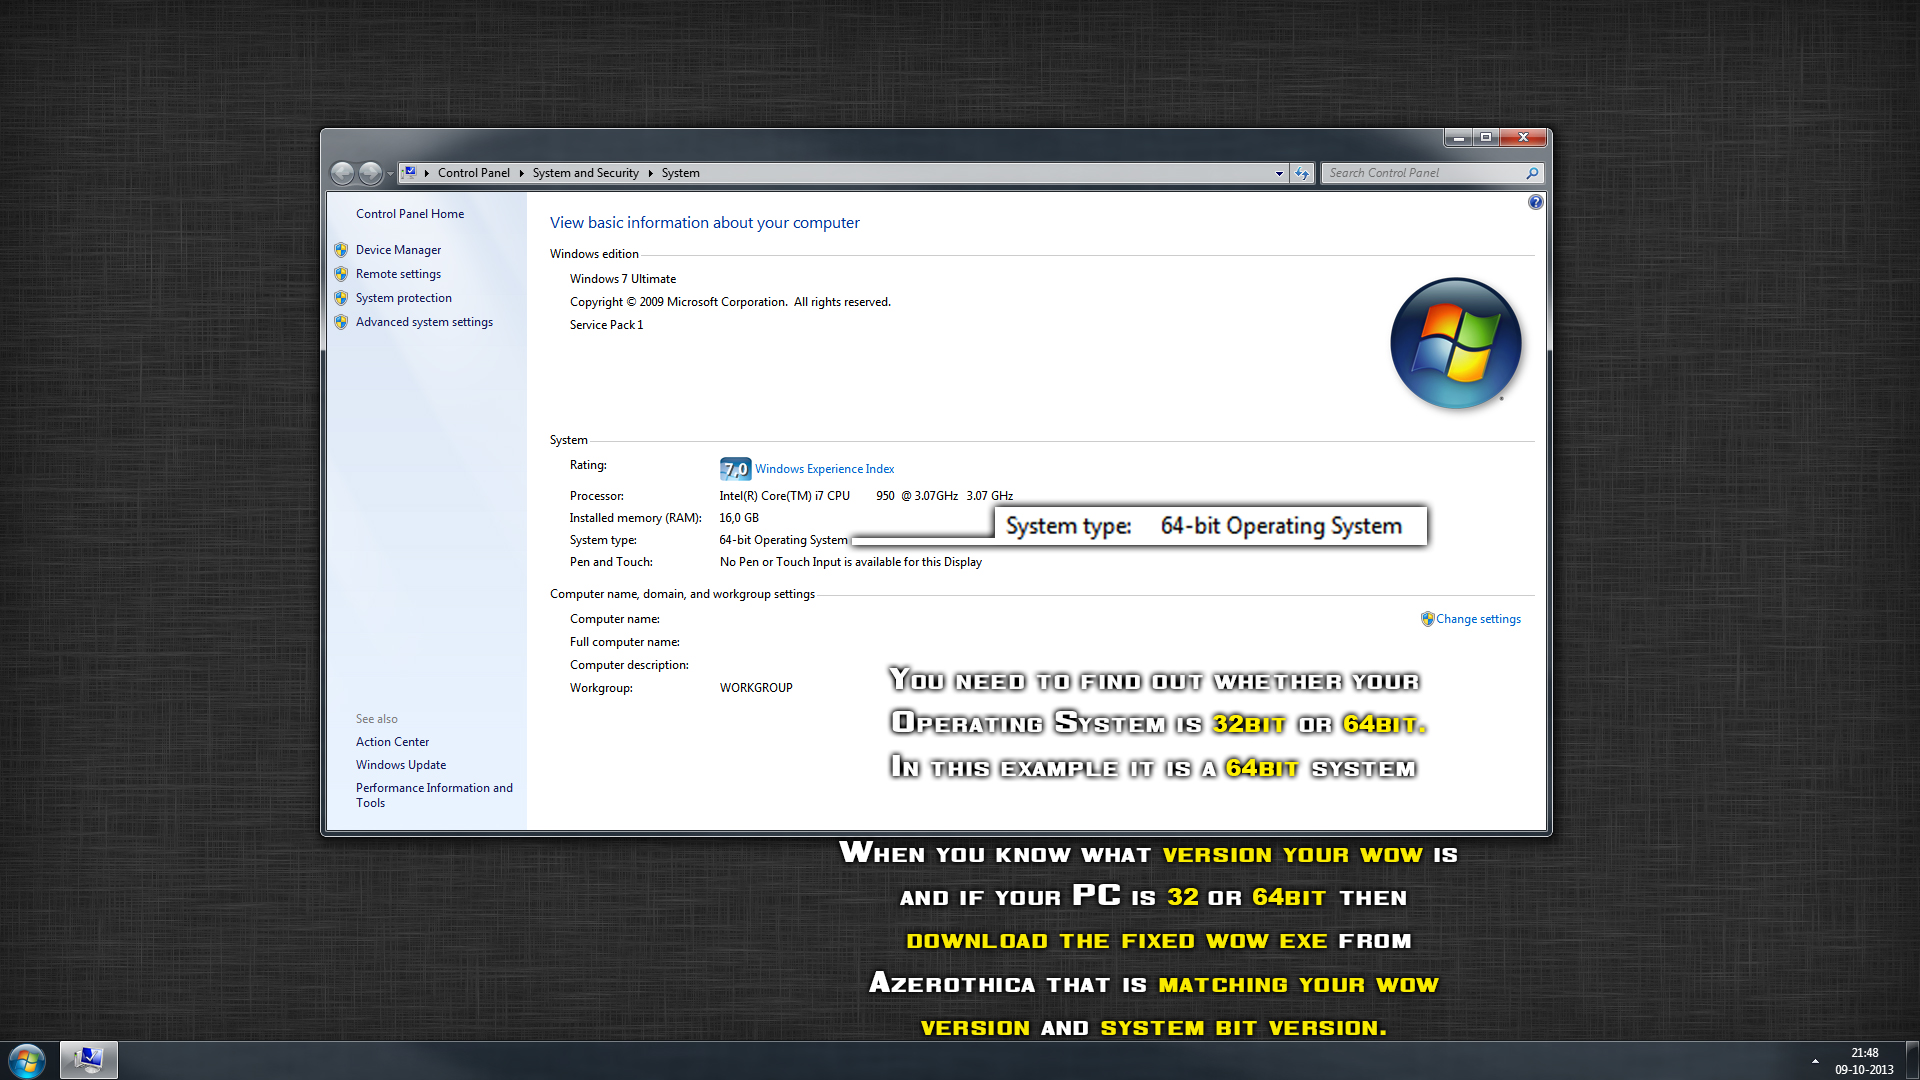Click the Remote settings shield icon
This screenshot has height=1080, width=1920.
(341, 274)
